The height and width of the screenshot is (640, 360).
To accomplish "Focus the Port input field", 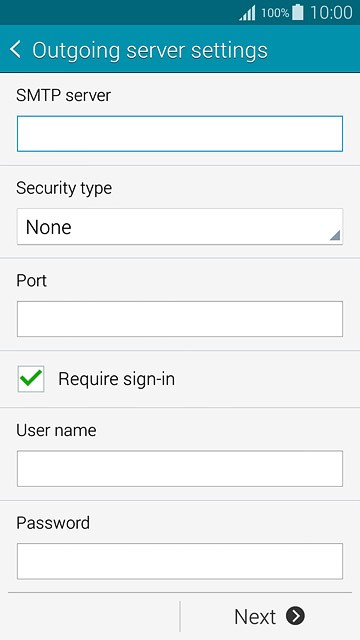I will click(x=180, y=319).
